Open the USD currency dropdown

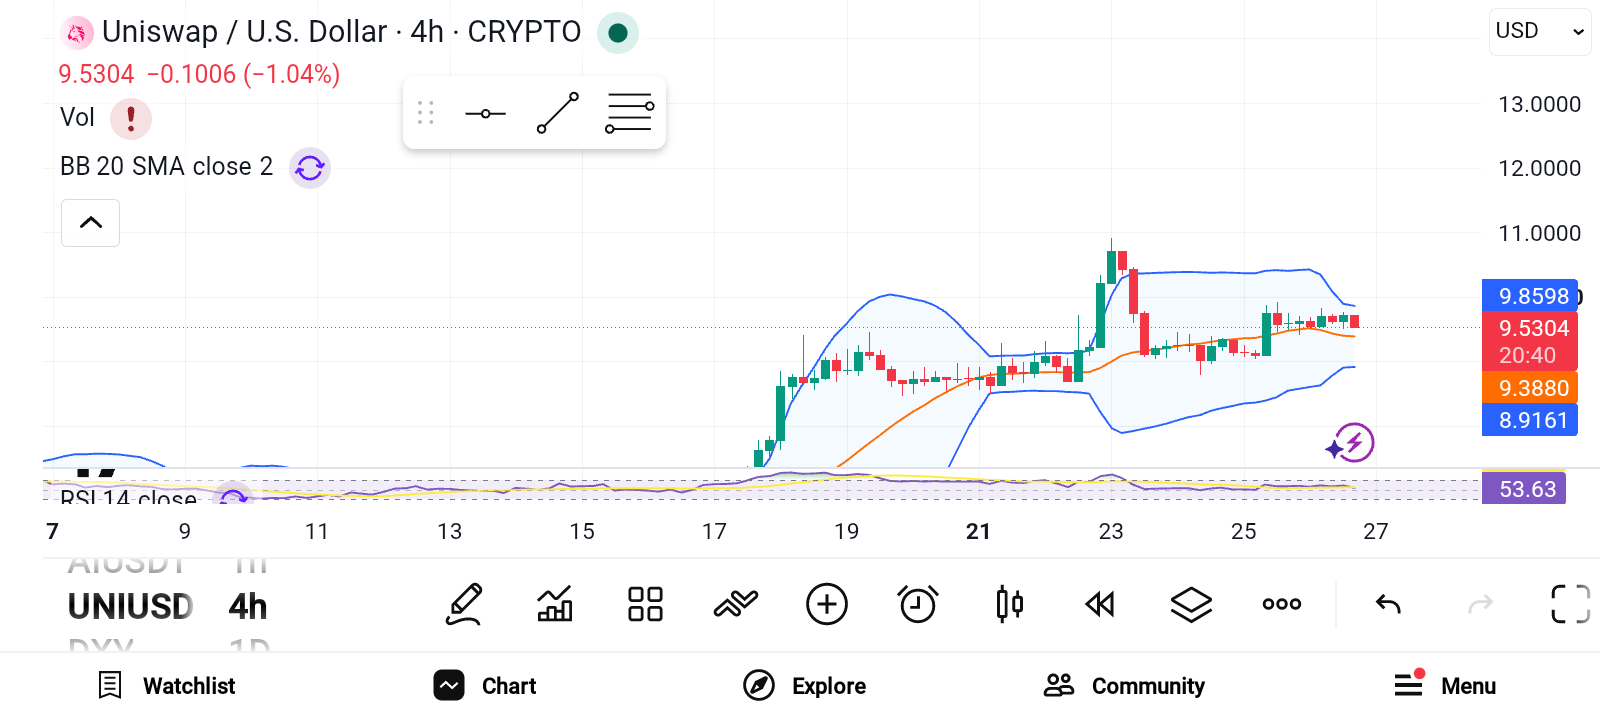[x=1540, y=31]
